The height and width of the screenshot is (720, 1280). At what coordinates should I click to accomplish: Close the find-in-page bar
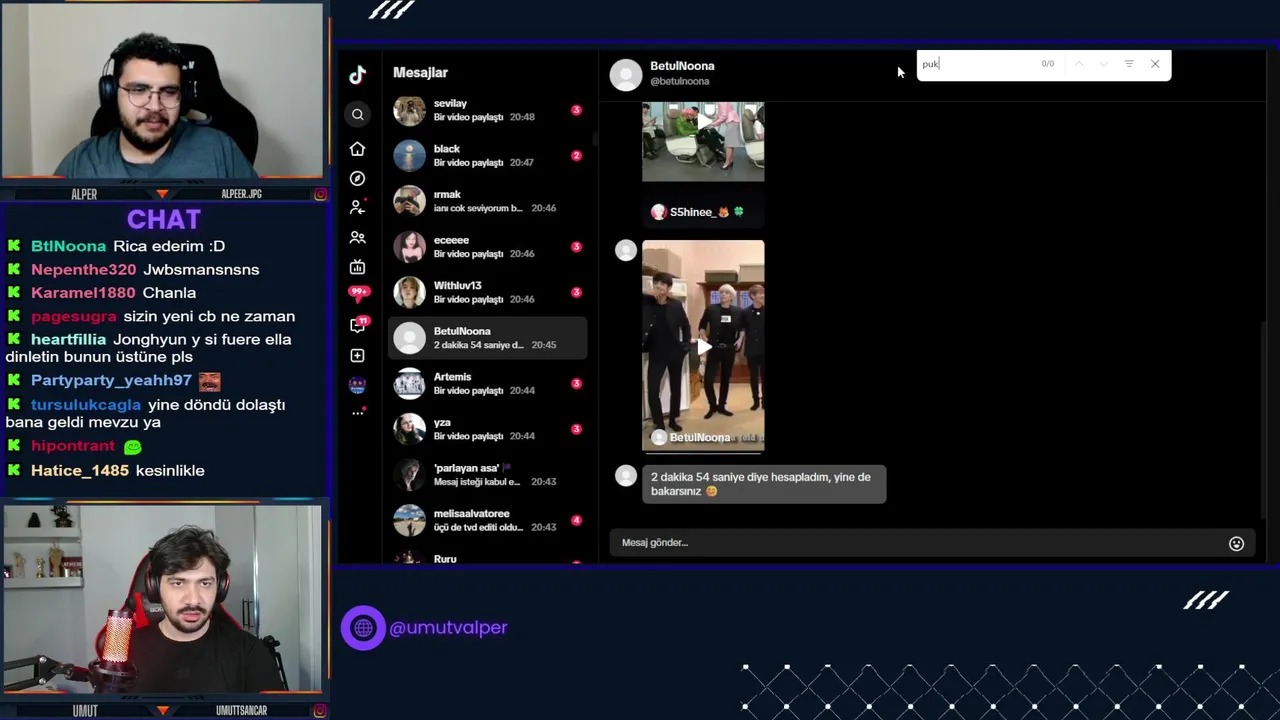1155,64
